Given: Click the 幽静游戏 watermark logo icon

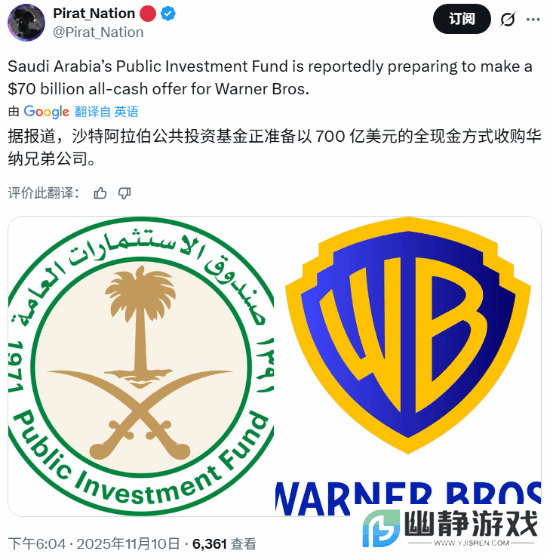Looking at the screenshot, I should [x=381, y=528].
